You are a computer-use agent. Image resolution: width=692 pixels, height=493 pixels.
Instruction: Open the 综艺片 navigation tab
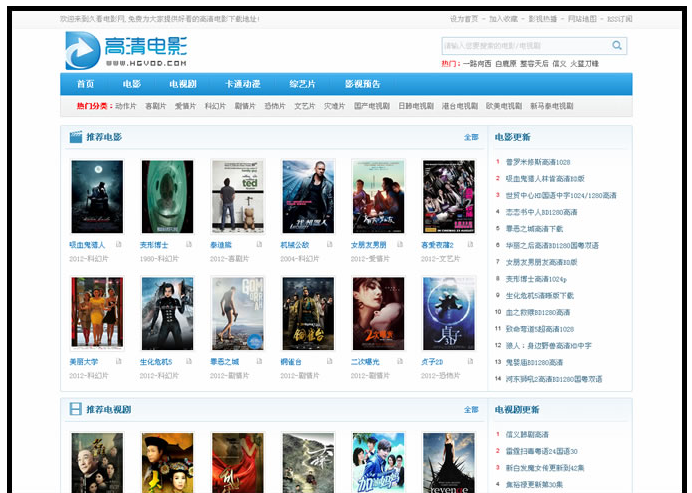pos(302,84)
